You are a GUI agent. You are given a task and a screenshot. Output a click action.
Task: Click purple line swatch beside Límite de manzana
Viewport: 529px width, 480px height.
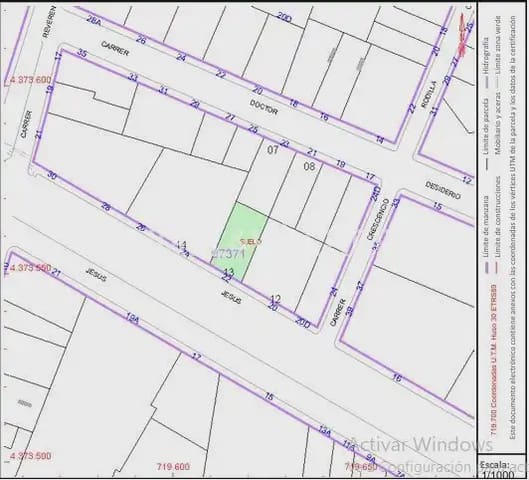[x=486, y=268]
